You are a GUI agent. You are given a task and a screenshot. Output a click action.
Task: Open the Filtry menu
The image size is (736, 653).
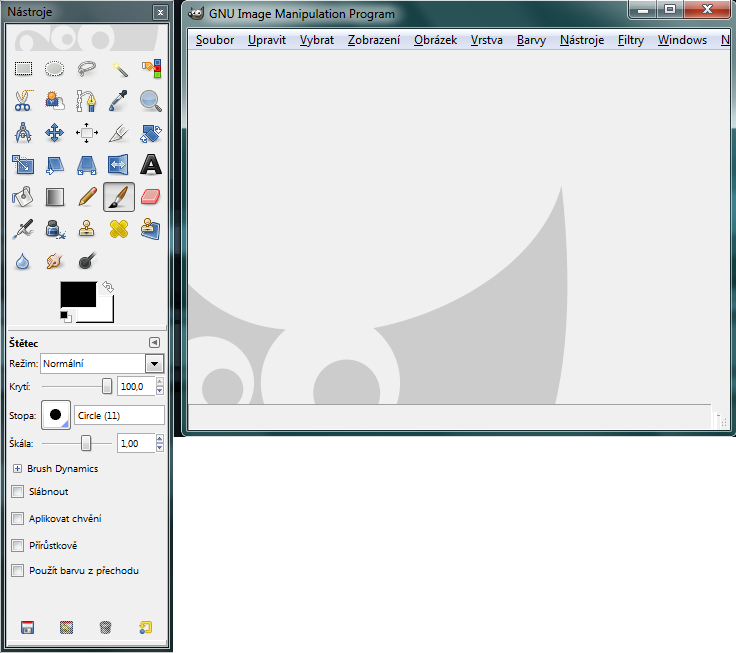point(631,40)
